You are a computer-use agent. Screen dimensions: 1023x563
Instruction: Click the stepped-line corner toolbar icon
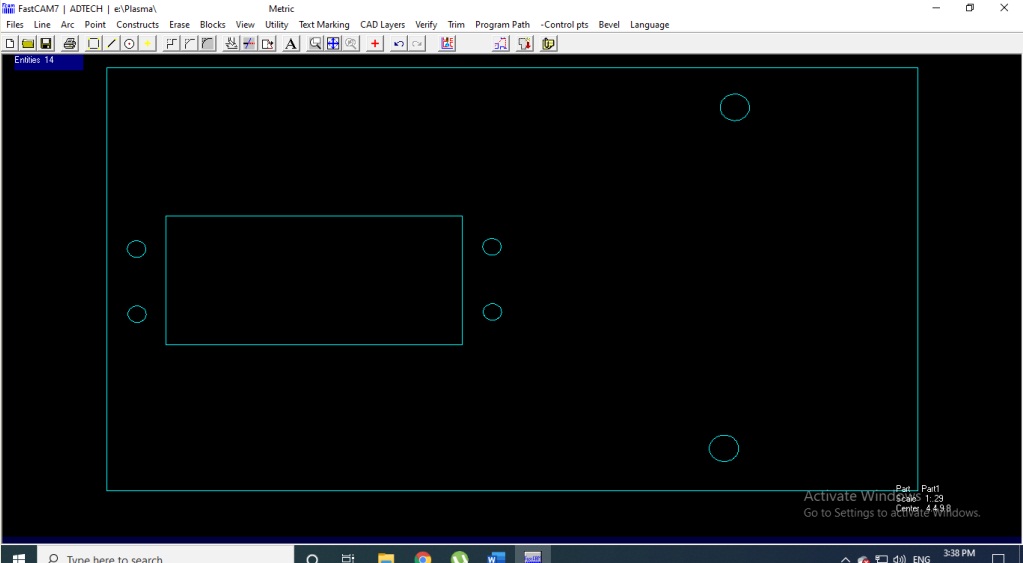(172, 44)
